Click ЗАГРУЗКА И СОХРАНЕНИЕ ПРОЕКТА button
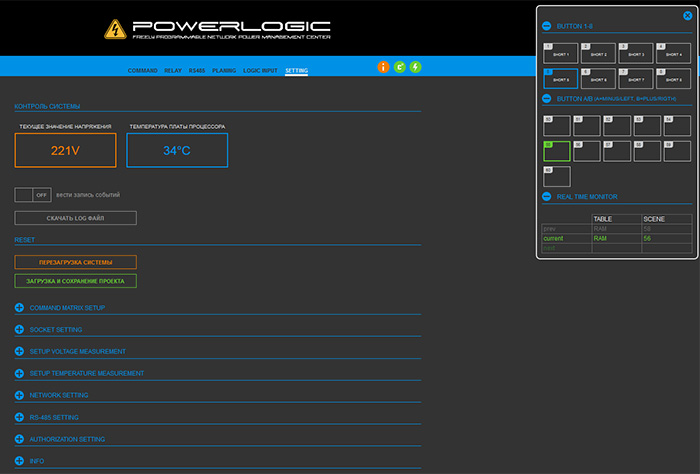 (x=75, y=281)
